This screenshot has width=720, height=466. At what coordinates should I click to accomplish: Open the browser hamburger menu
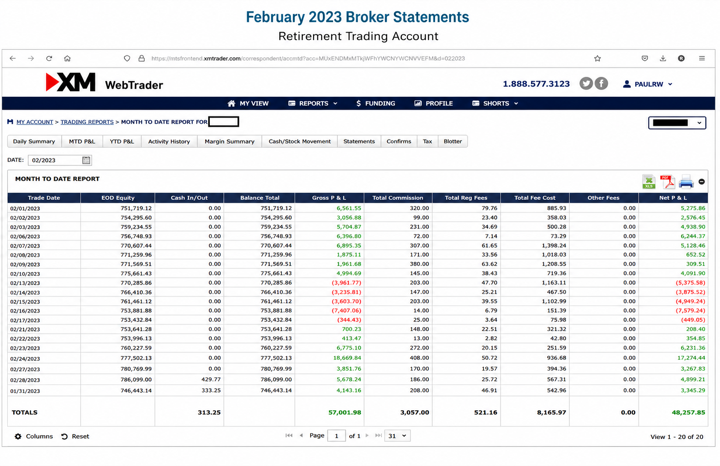coord(702,58)
